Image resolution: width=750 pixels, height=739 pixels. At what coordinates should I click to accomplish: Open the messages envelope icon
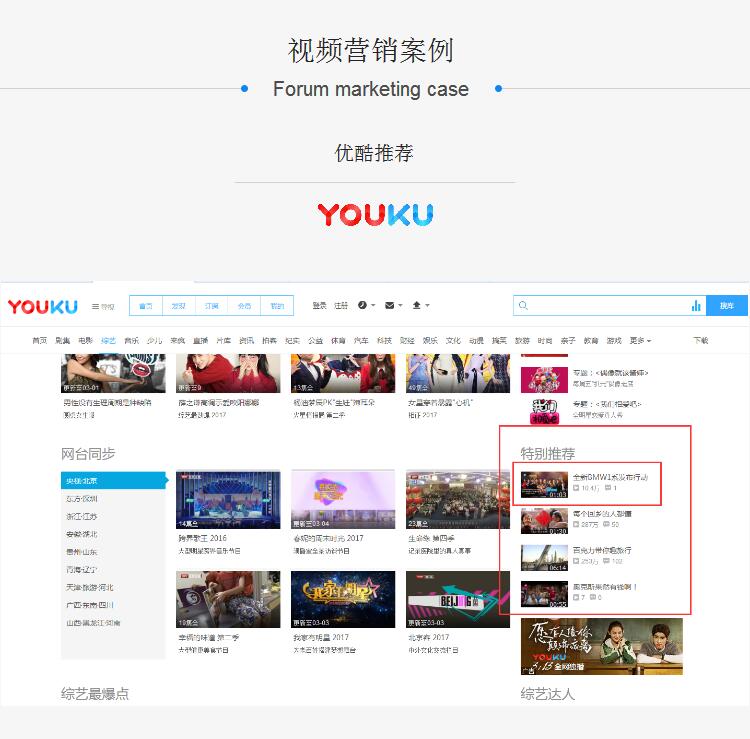[389, 305]
